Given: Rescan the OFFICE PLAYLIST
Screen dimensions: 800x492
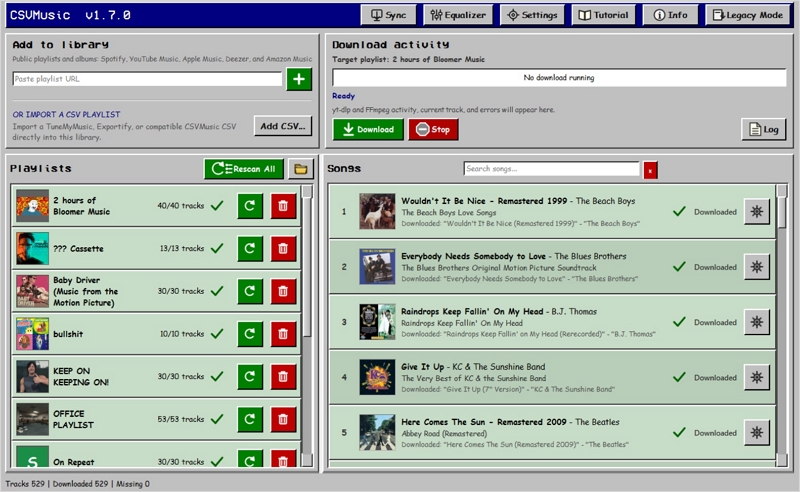Looking at the screenshot, I should click(250, 419).
